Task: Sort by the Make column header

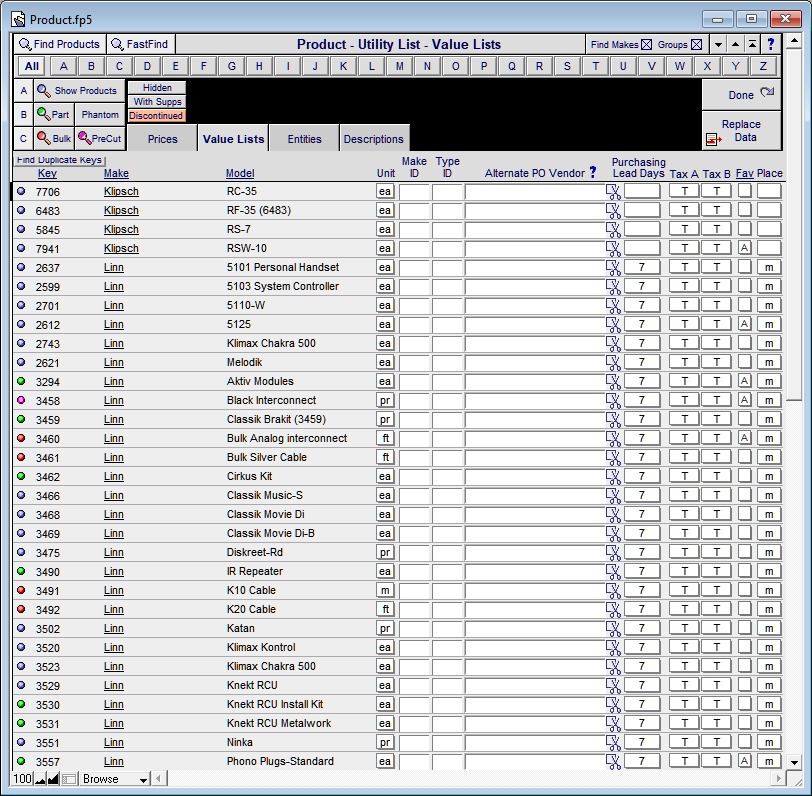Action: pos(116,173)
